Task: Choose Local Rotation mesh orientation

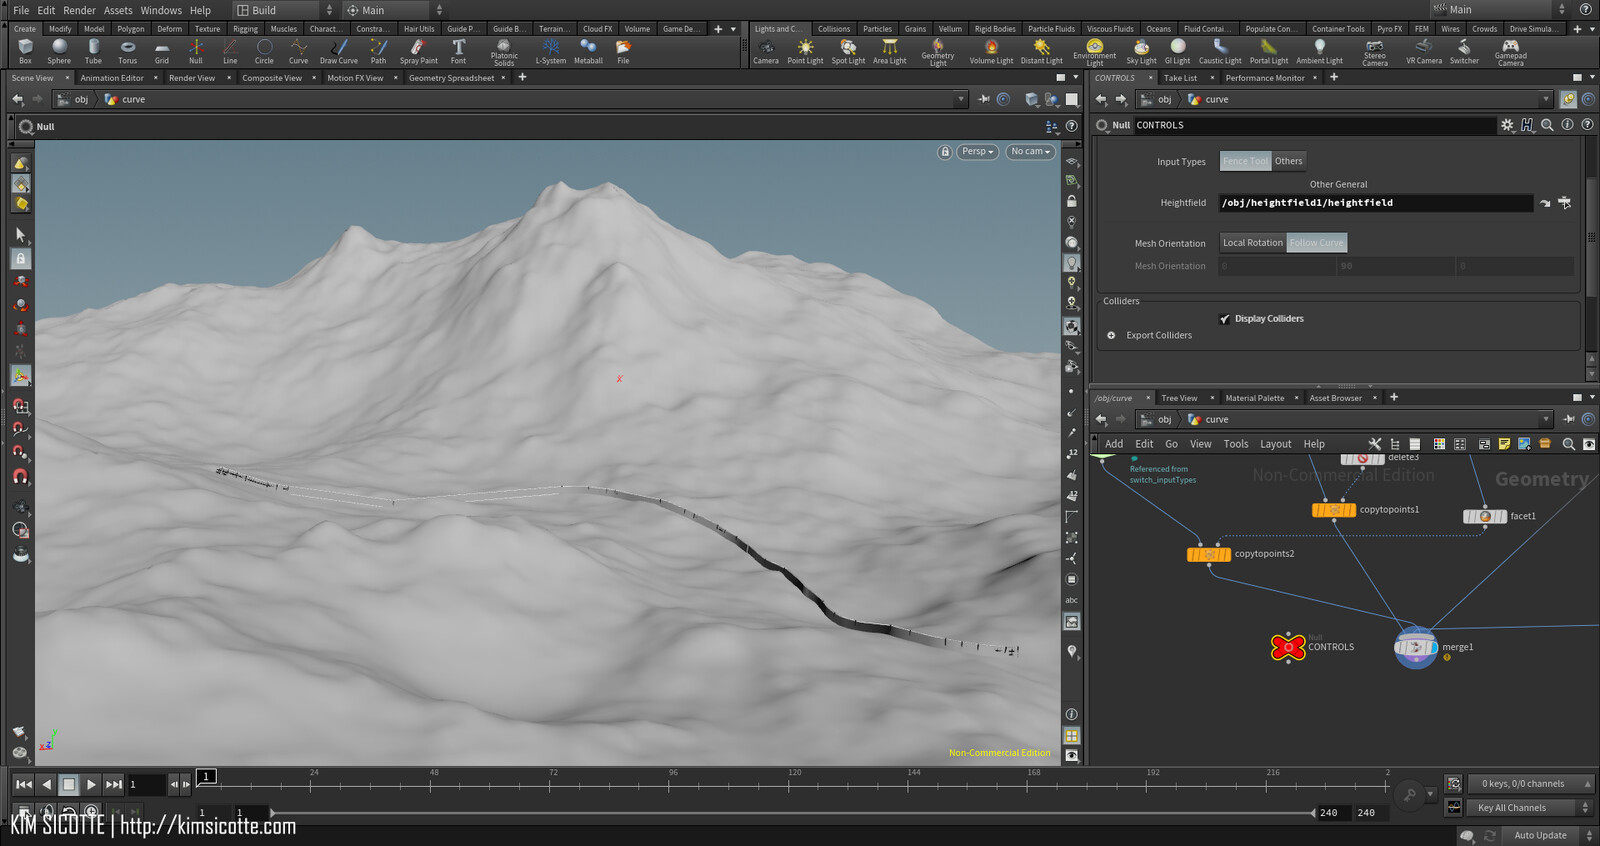Action: pos(1252,243)
